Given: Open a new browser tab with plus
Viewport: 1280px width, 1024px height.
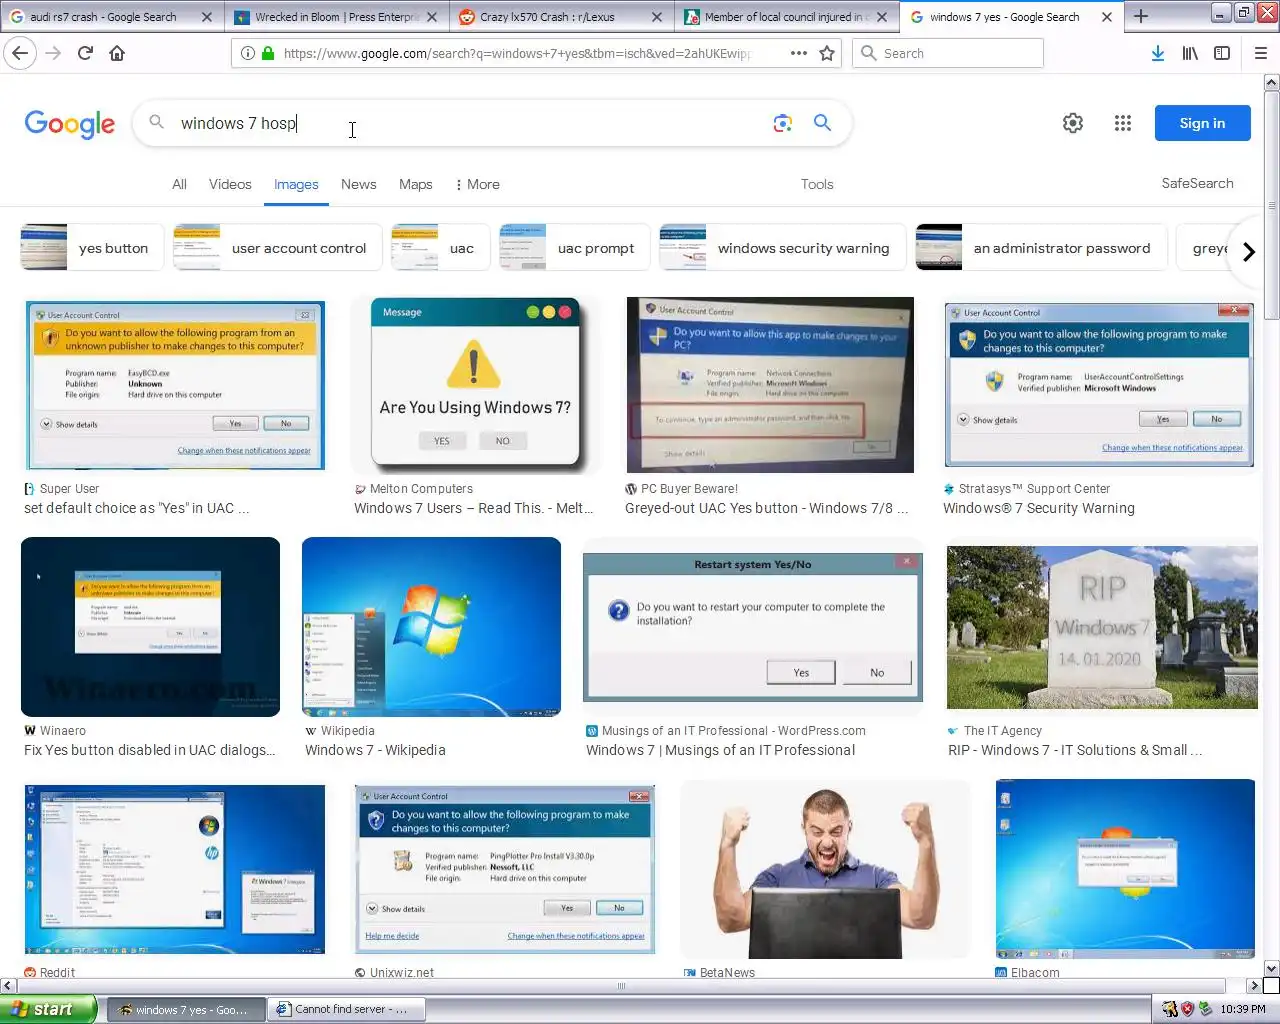Looking at the screenshot, I should point(1141,16).
